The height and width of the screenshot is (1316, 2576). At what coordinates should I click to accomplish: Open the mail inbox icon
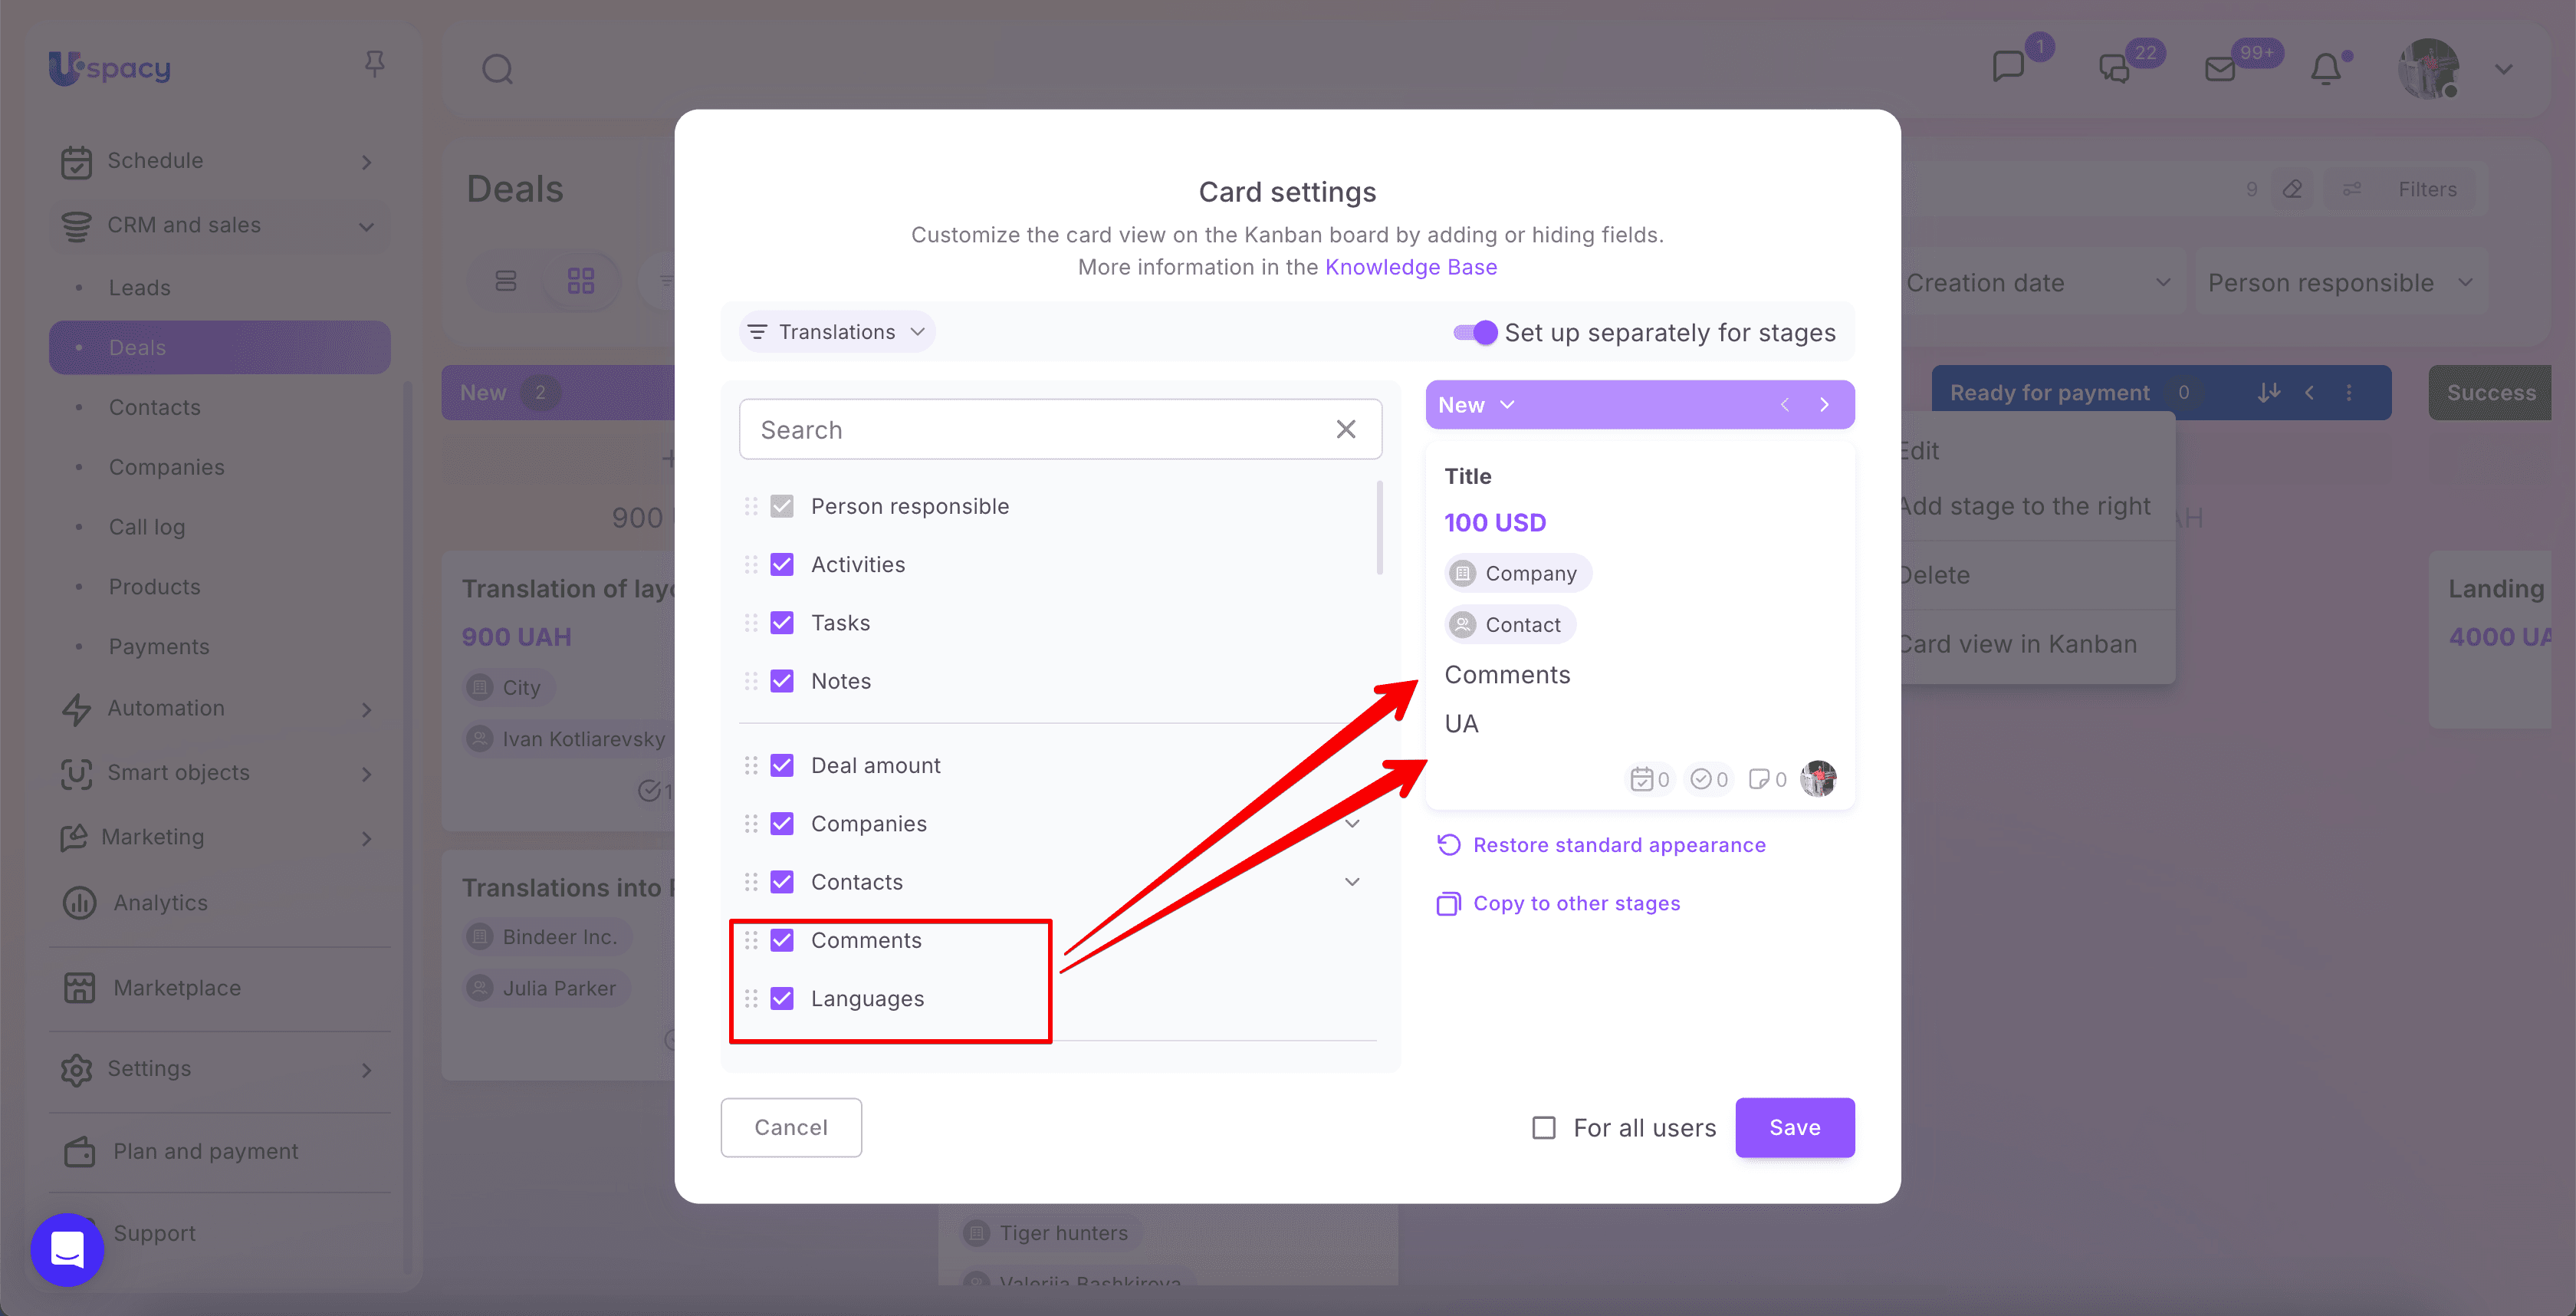(2220, 69)
